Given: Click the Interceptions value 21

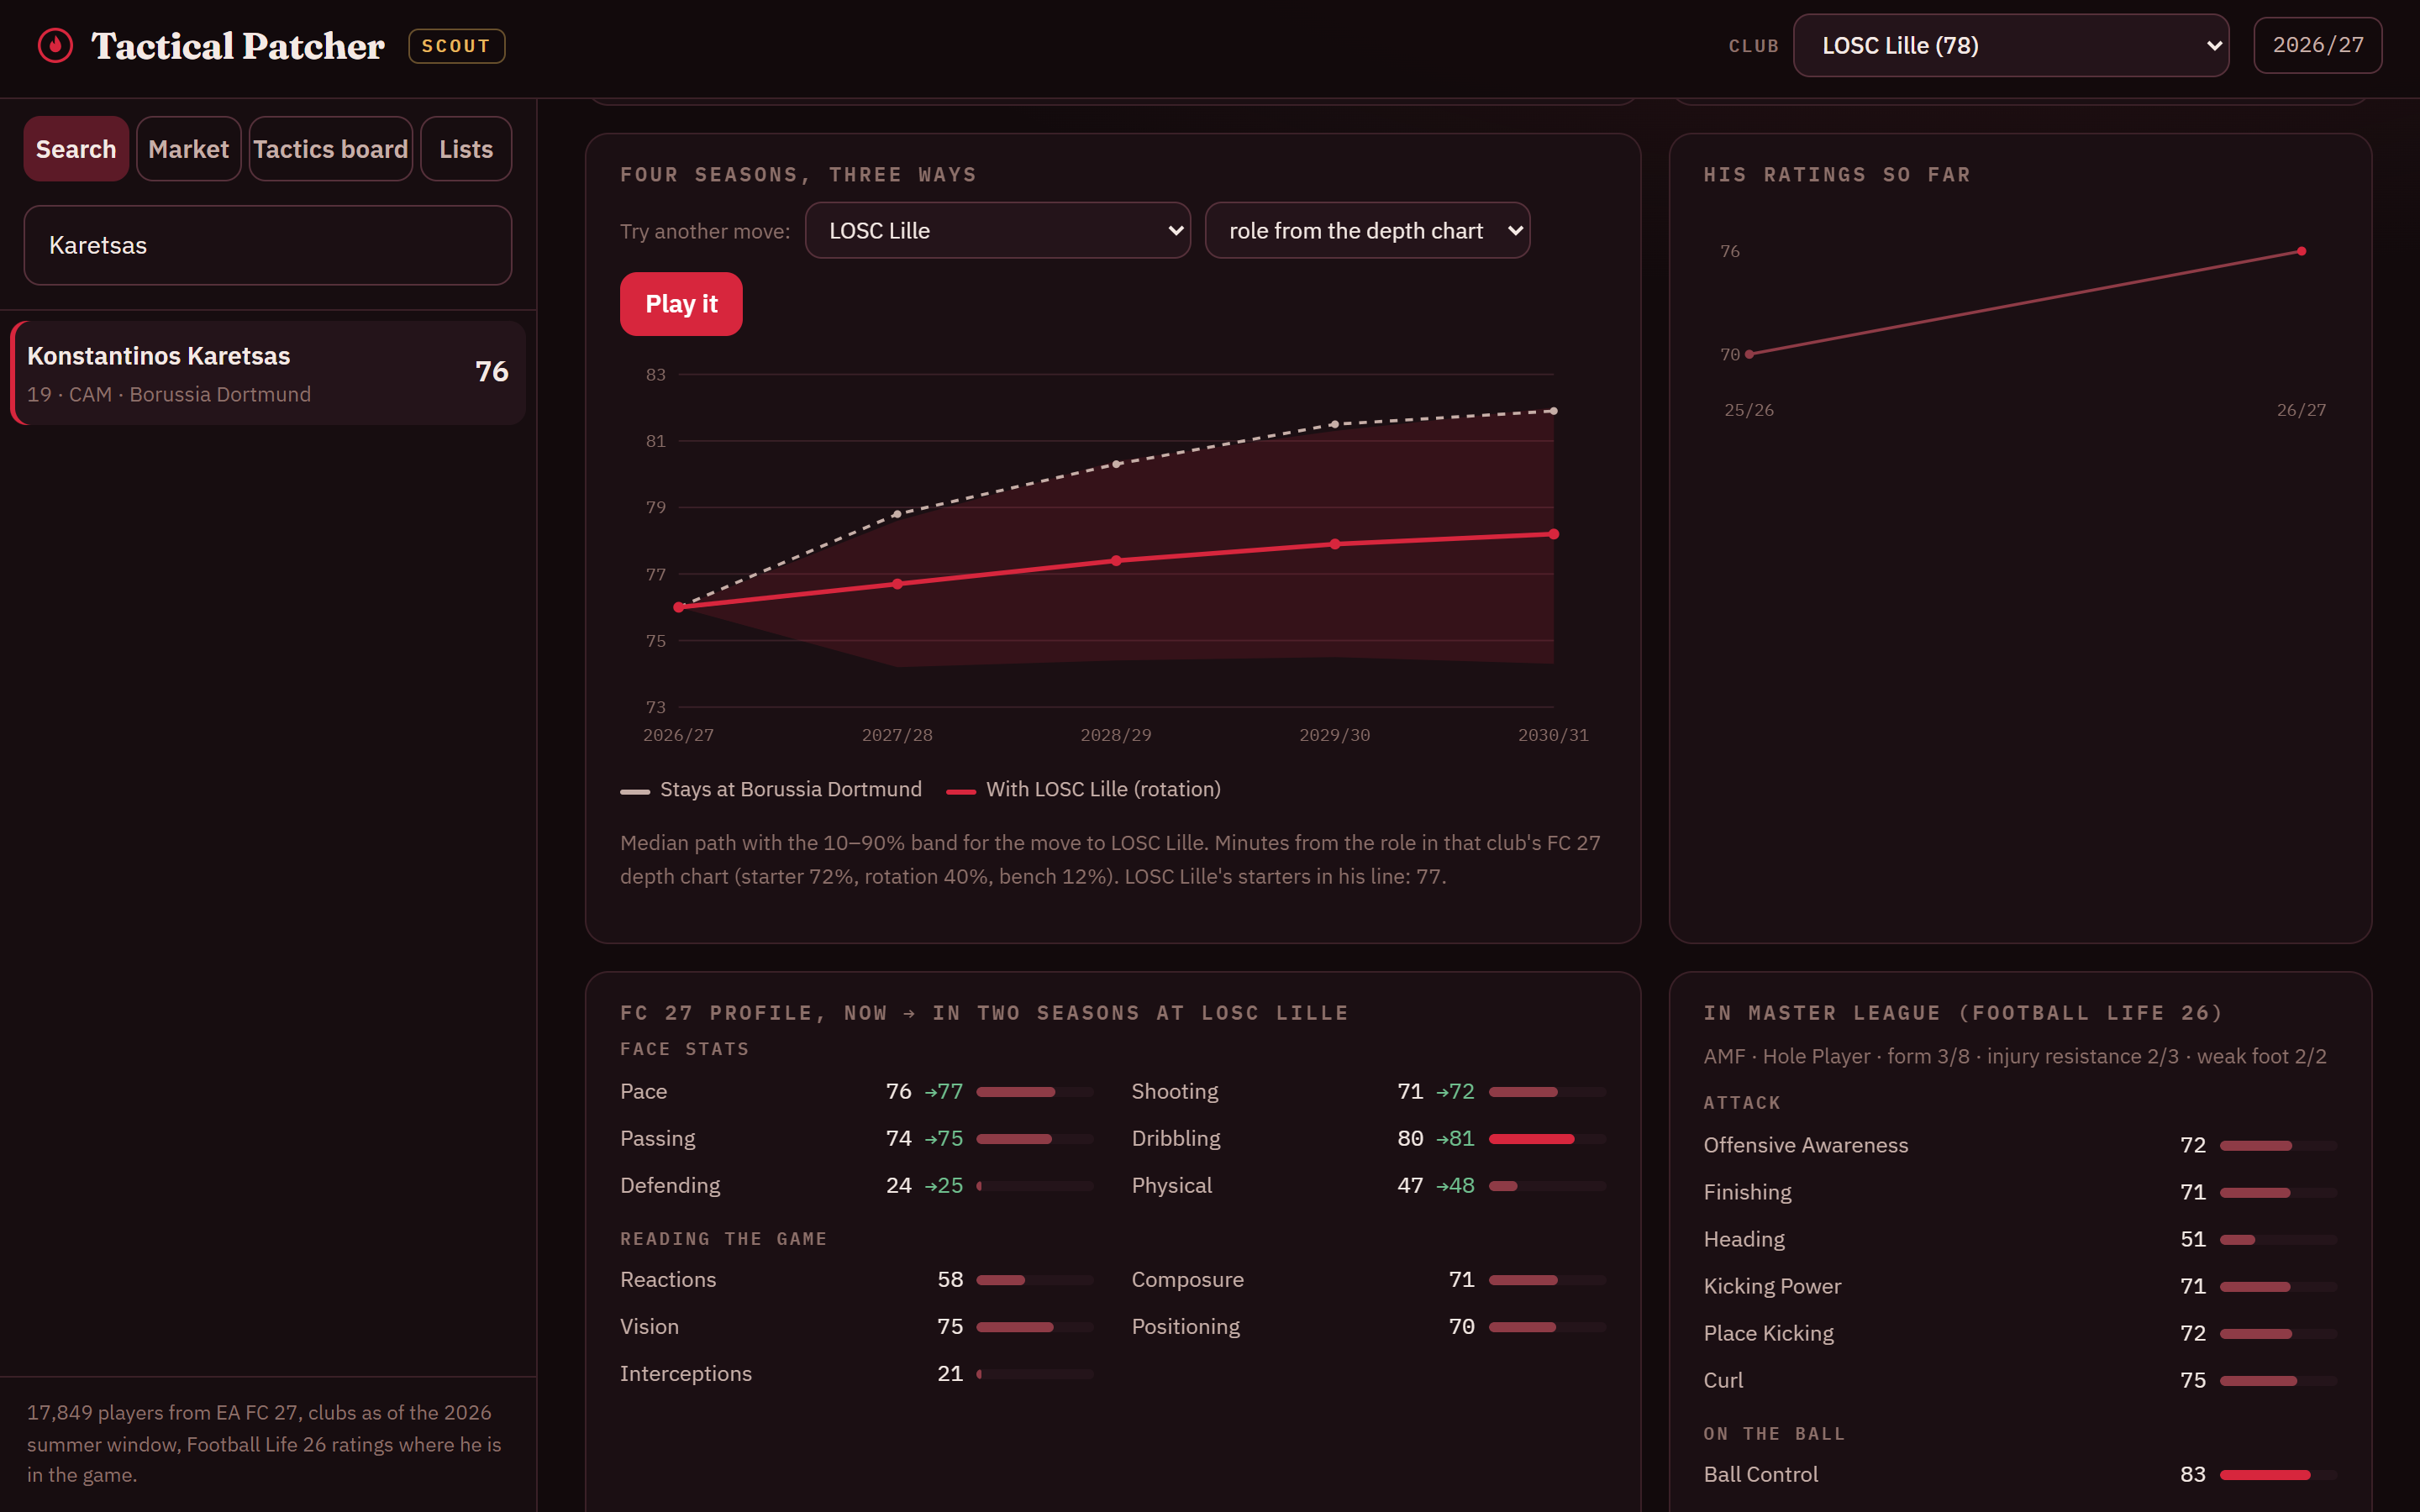Looking at the screenshot, I should point(950,1374).
